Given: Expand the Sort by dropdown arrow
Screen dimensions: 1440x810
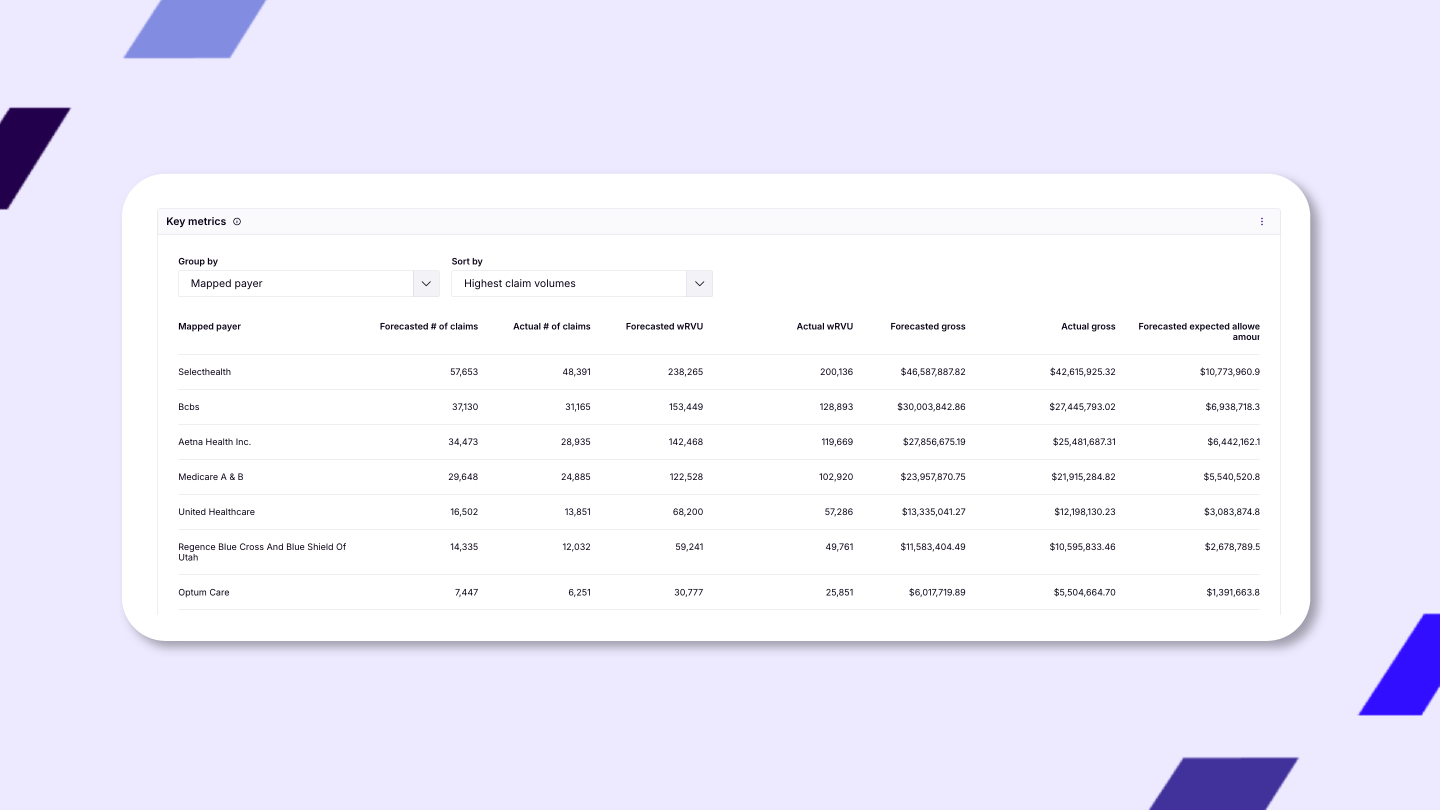Looking at the screenshot, I should (699, 284).
